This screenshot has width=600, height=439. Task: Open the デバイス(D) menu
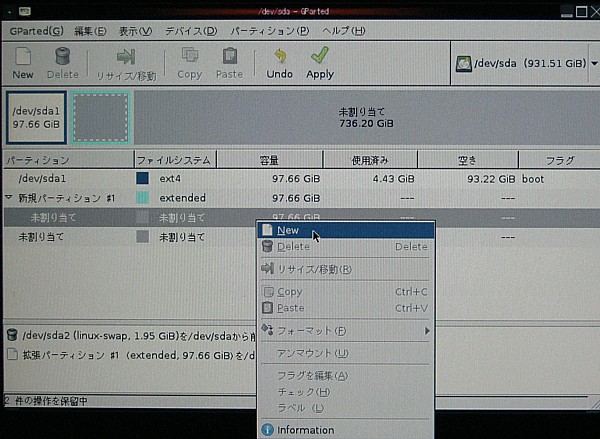coord(191,31)
